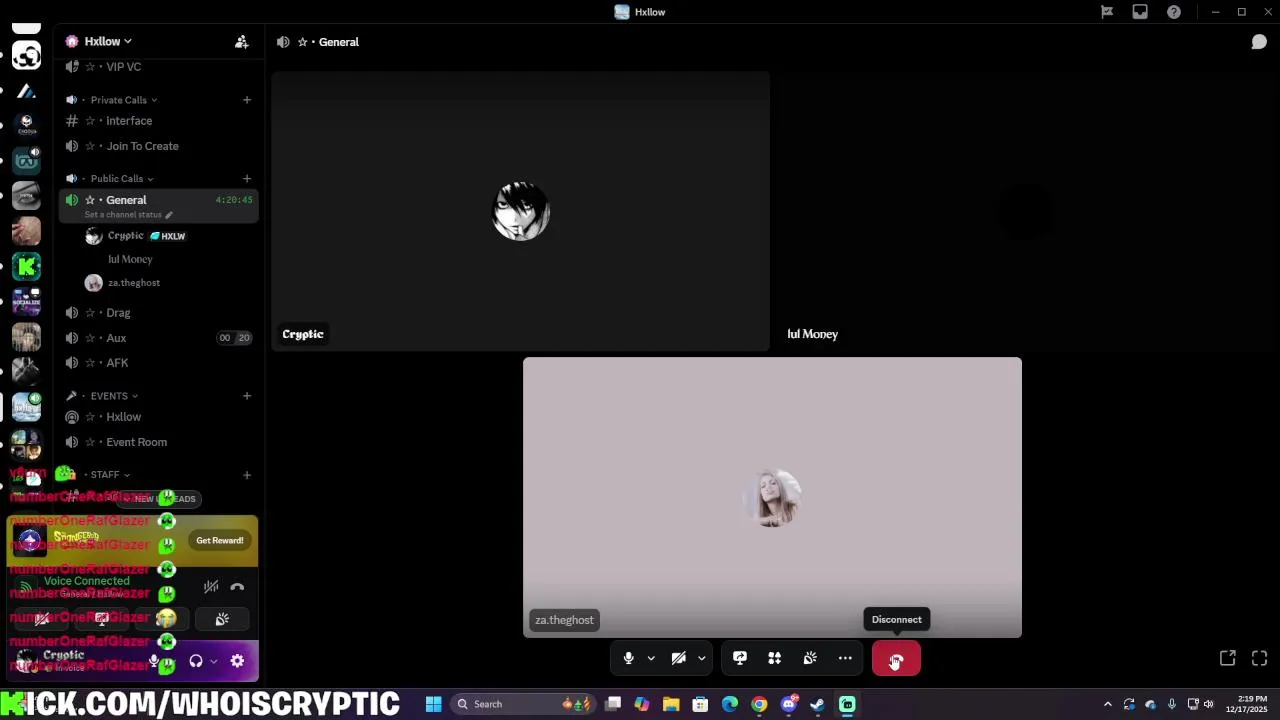Disconnect via phone icon in Voice Connected panel
This screenshot has height=720, width=1280.
coord(237,587)
